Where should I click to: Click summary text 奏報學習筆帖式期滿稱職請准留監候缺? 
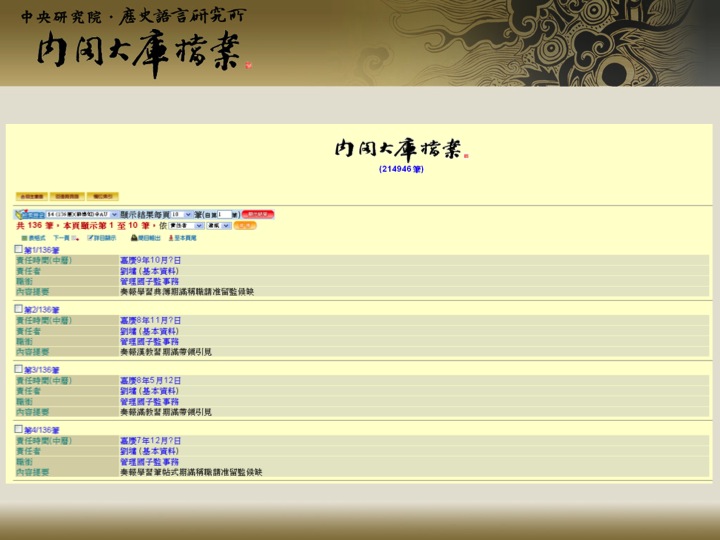point(191,472)
